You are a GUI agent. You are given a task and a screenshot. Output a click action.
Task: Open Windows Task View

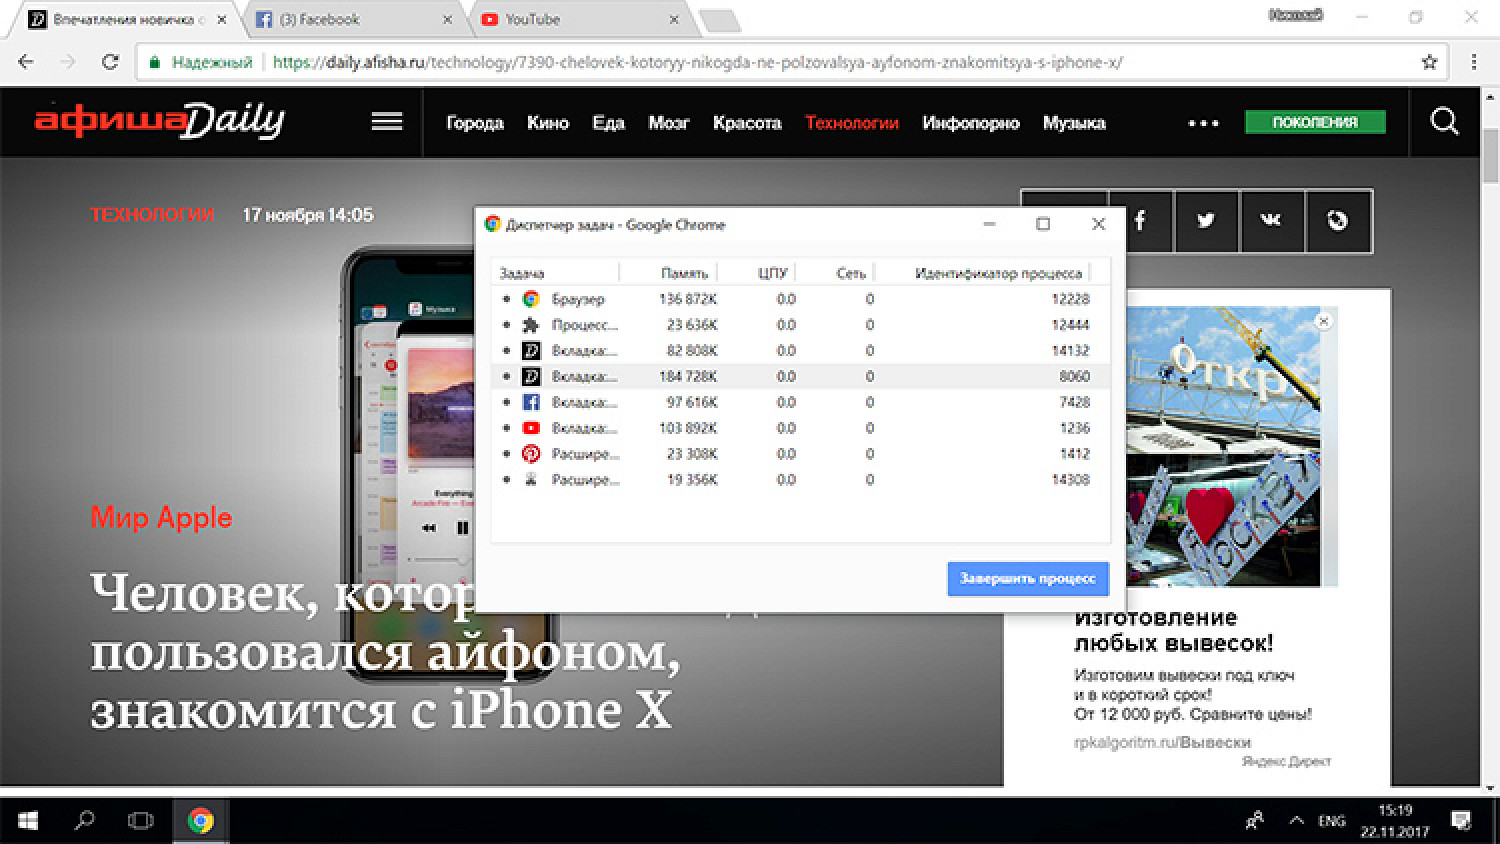coord(140,820)
